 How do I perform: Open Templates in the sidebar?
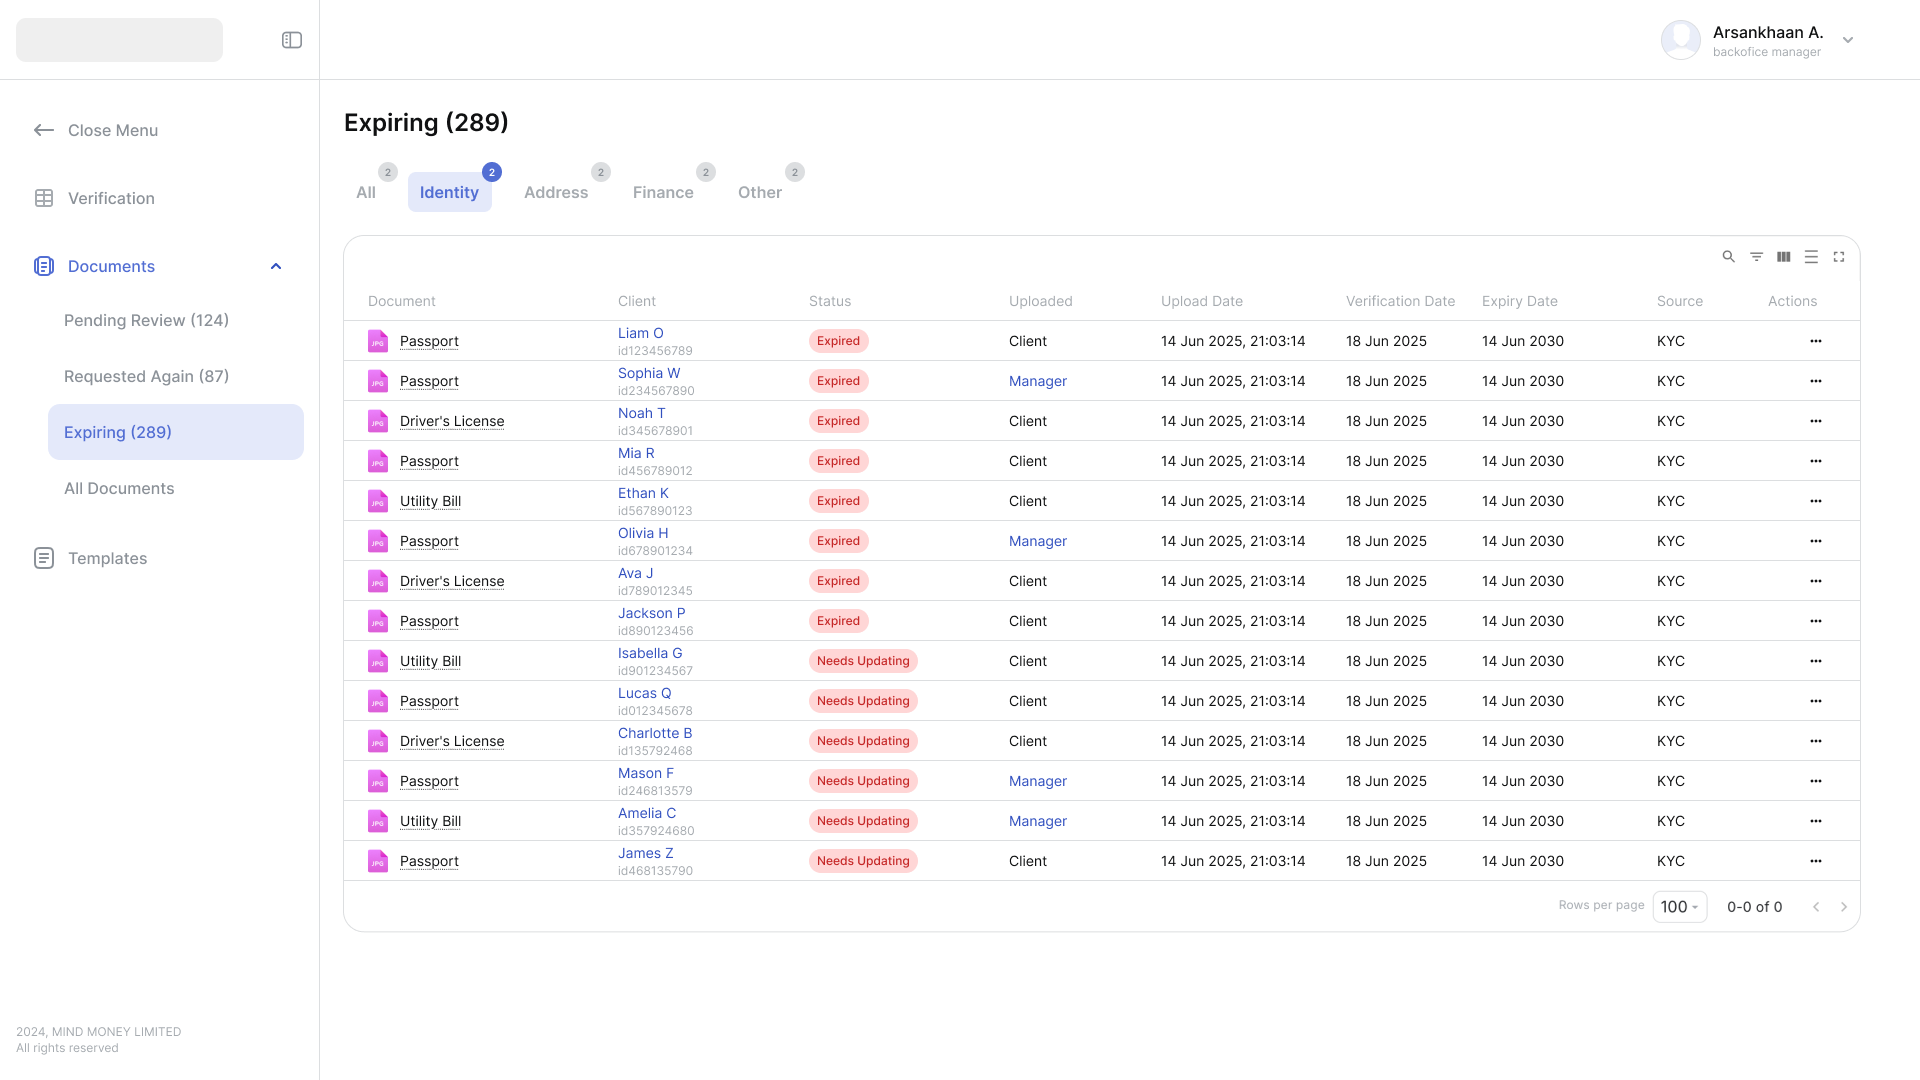(107, 558)
